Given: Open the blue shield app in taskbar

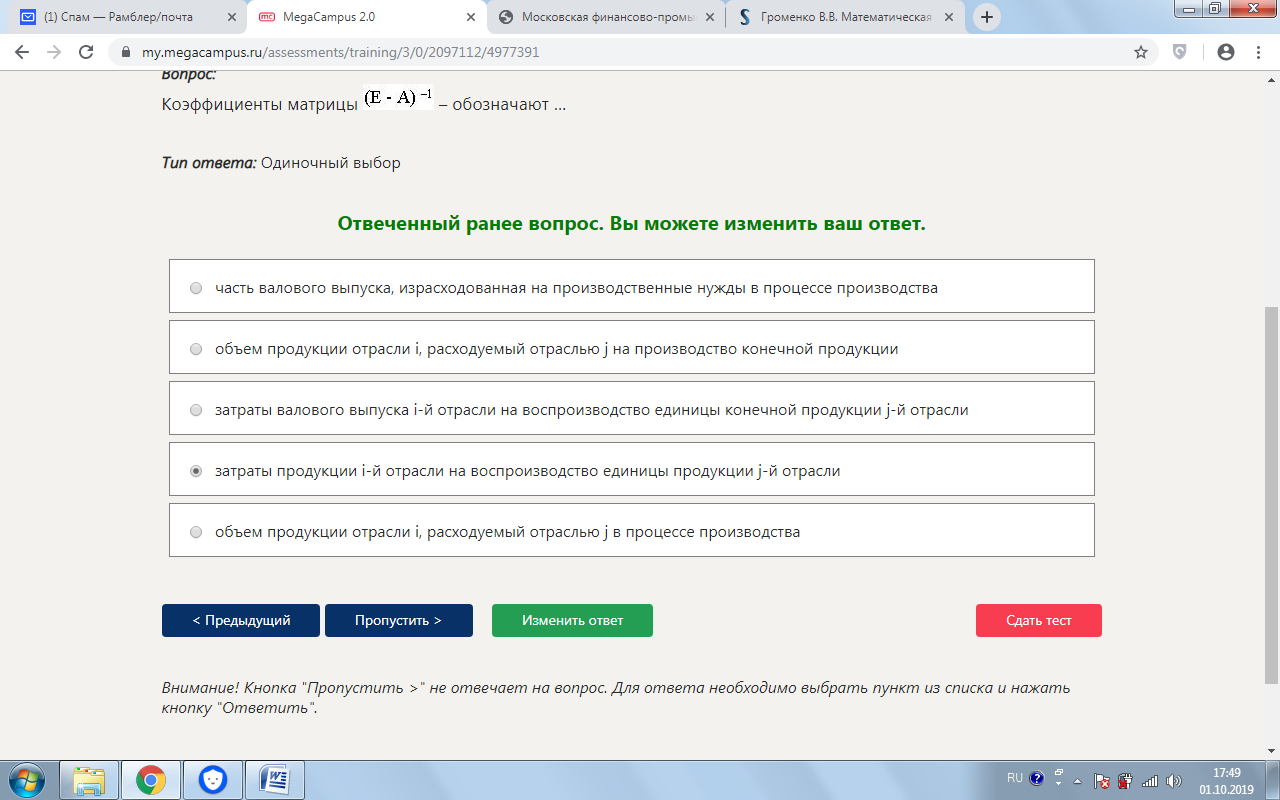Looking at the screenshot, I should (x=213, y=779).
